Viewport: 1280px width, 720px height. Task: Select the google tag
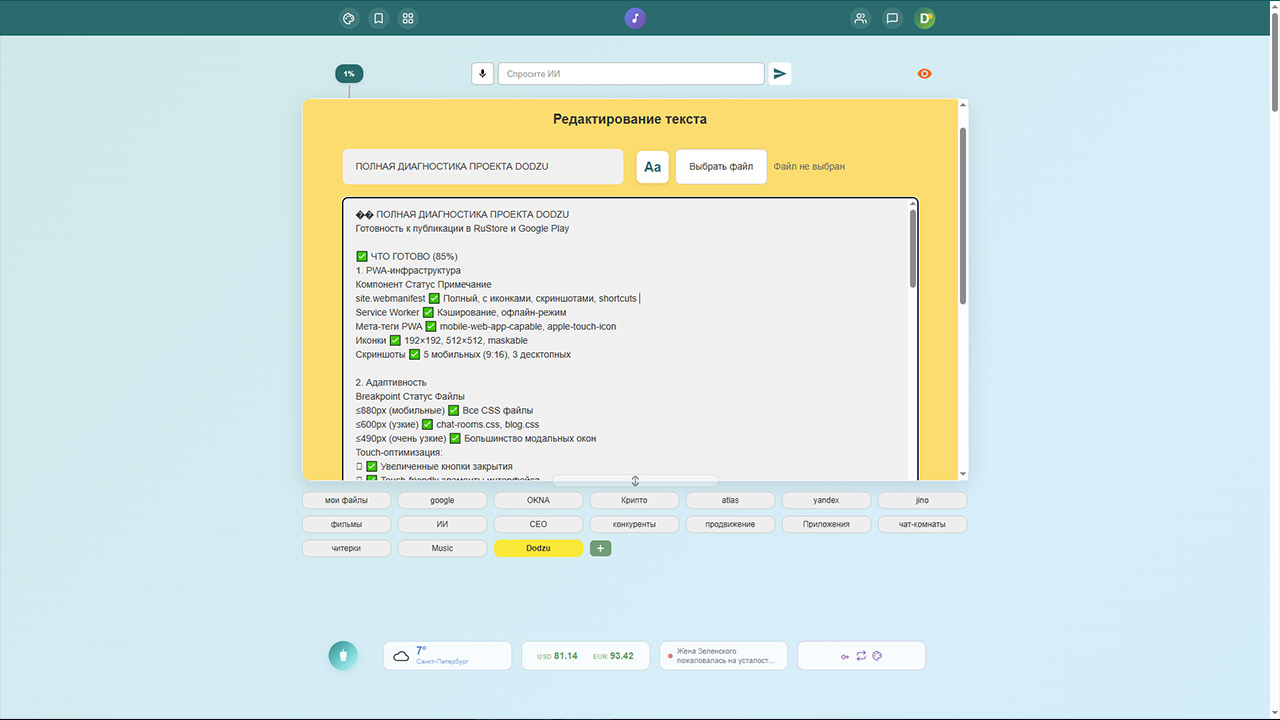442,500
